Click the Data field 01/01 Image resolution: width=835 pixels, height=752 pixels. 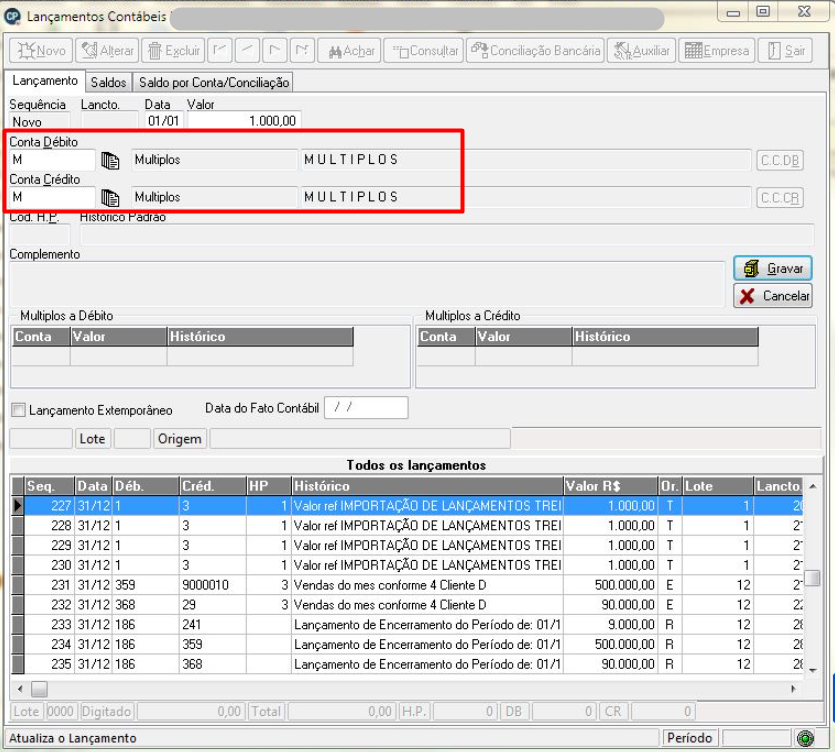(x=163, y=121)
